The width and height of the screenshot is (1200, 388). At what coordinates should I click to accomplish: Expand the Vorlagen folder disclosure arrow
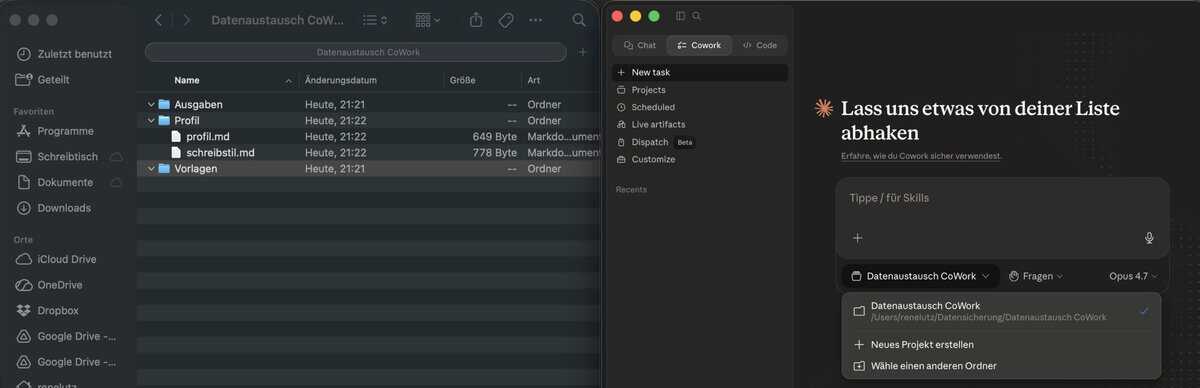click(x=151, y=169)
